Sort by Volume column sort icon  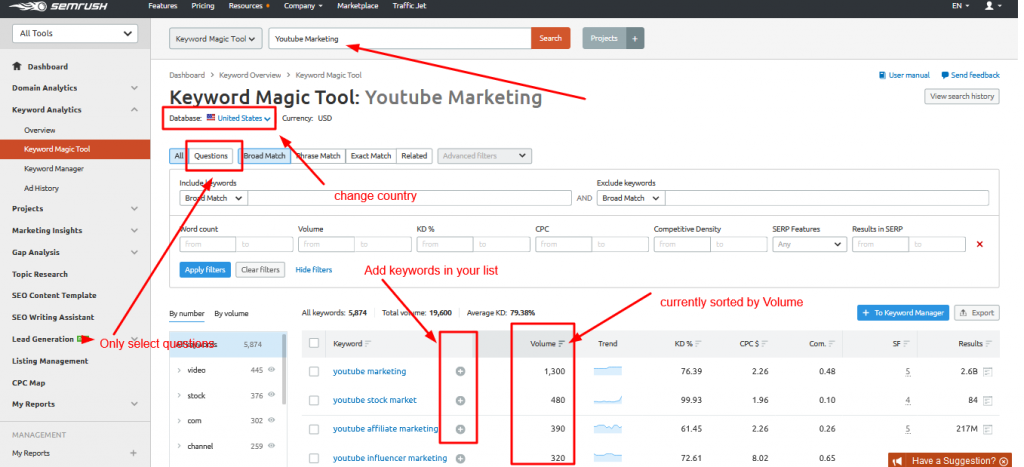click(562, 344)
